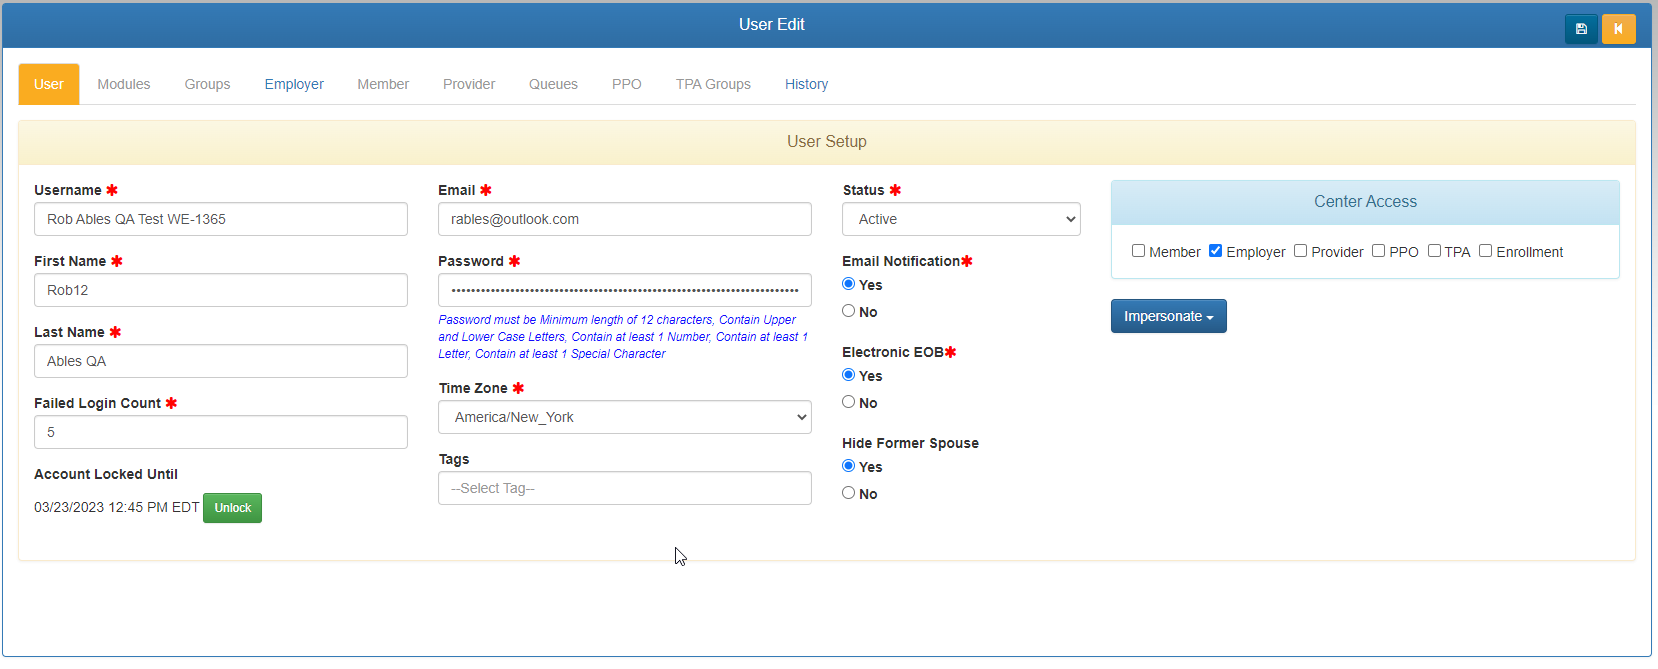Enable the Member center access checkbox
This screenshot has height=669, width=1658.
click(1138, 251)
